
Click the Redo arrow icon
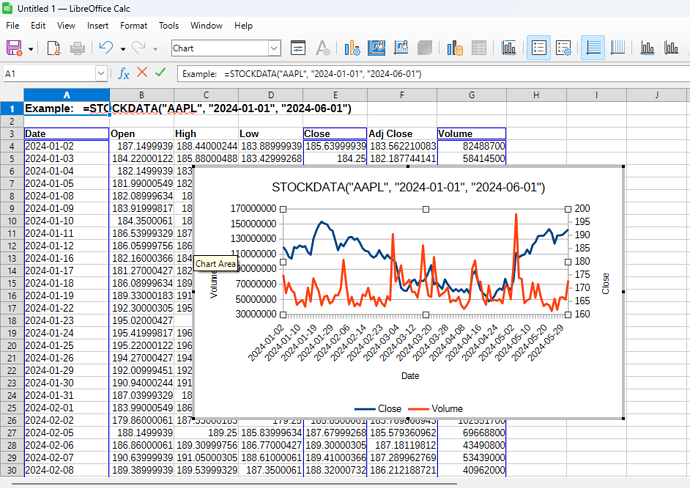(139, 48)
